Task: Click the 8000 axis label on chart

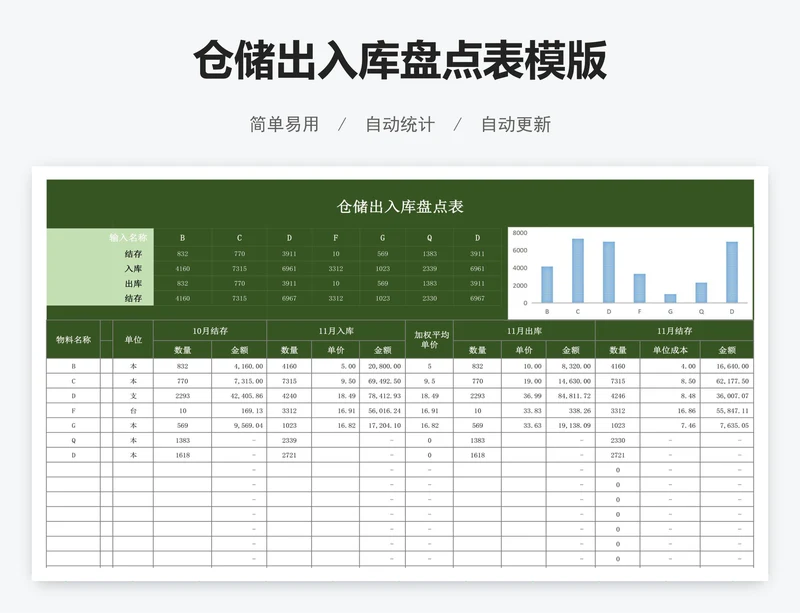Action: 520,233
